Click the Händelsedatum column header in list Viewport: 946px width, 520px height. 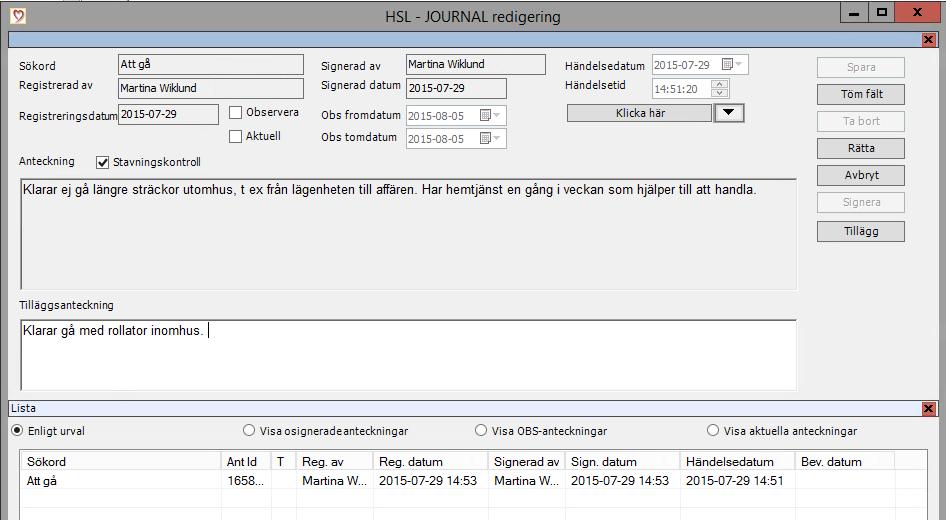coord(737,461)
